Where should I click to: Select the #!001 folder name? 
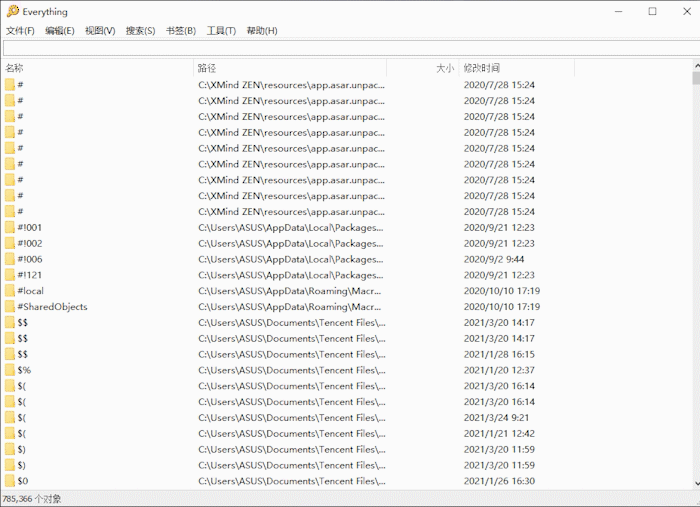pyautogui.click(x=30, y=228)
